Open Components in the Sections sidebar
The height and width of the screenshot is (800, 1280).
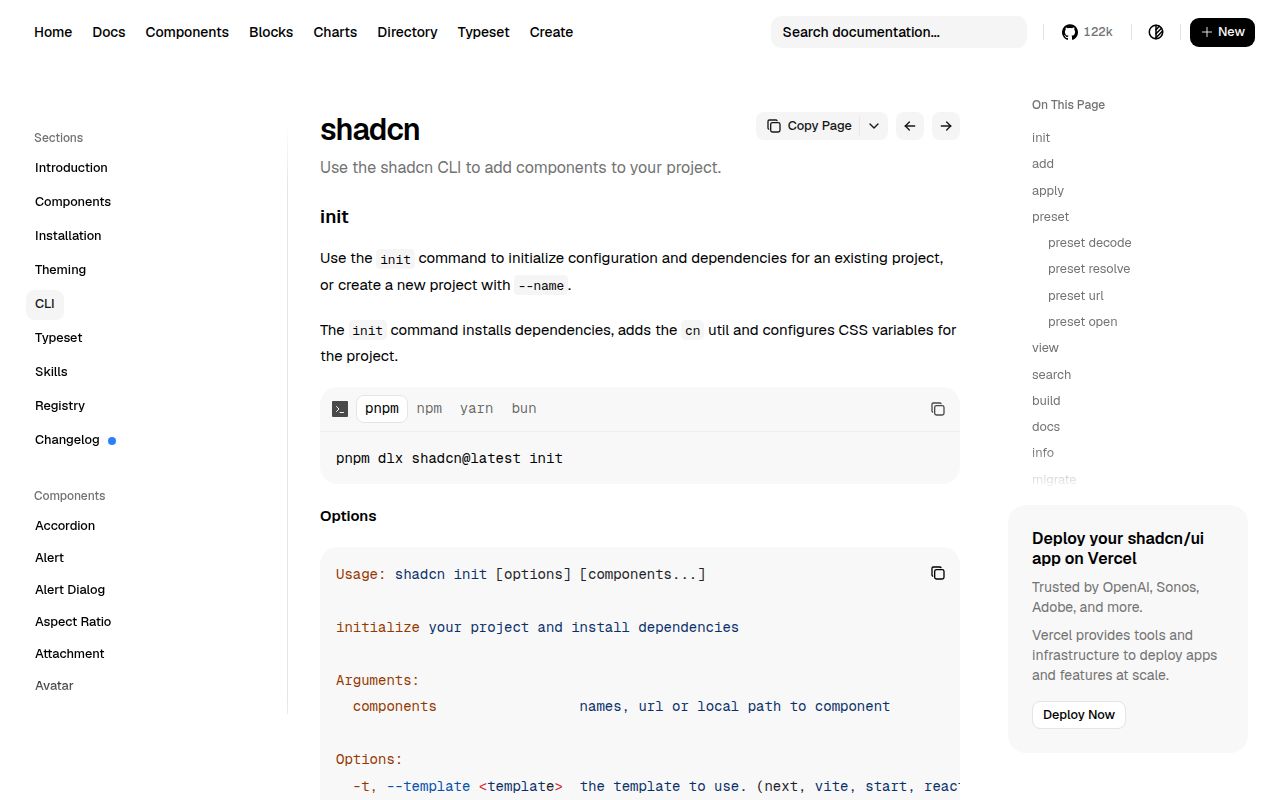pyautogui.click(x=73, y=202)
